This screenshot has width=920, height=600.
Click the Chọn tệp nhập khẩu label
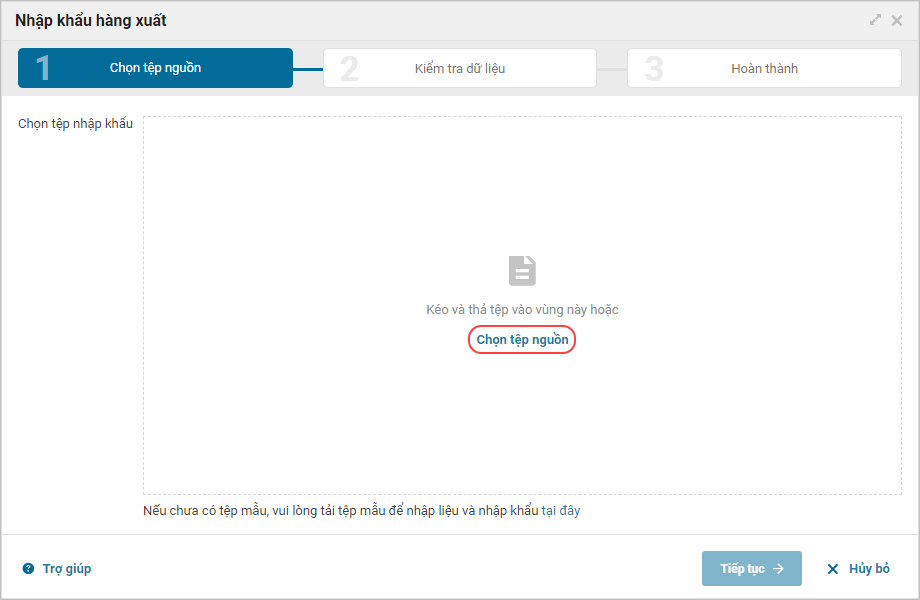tap(75, 124)
